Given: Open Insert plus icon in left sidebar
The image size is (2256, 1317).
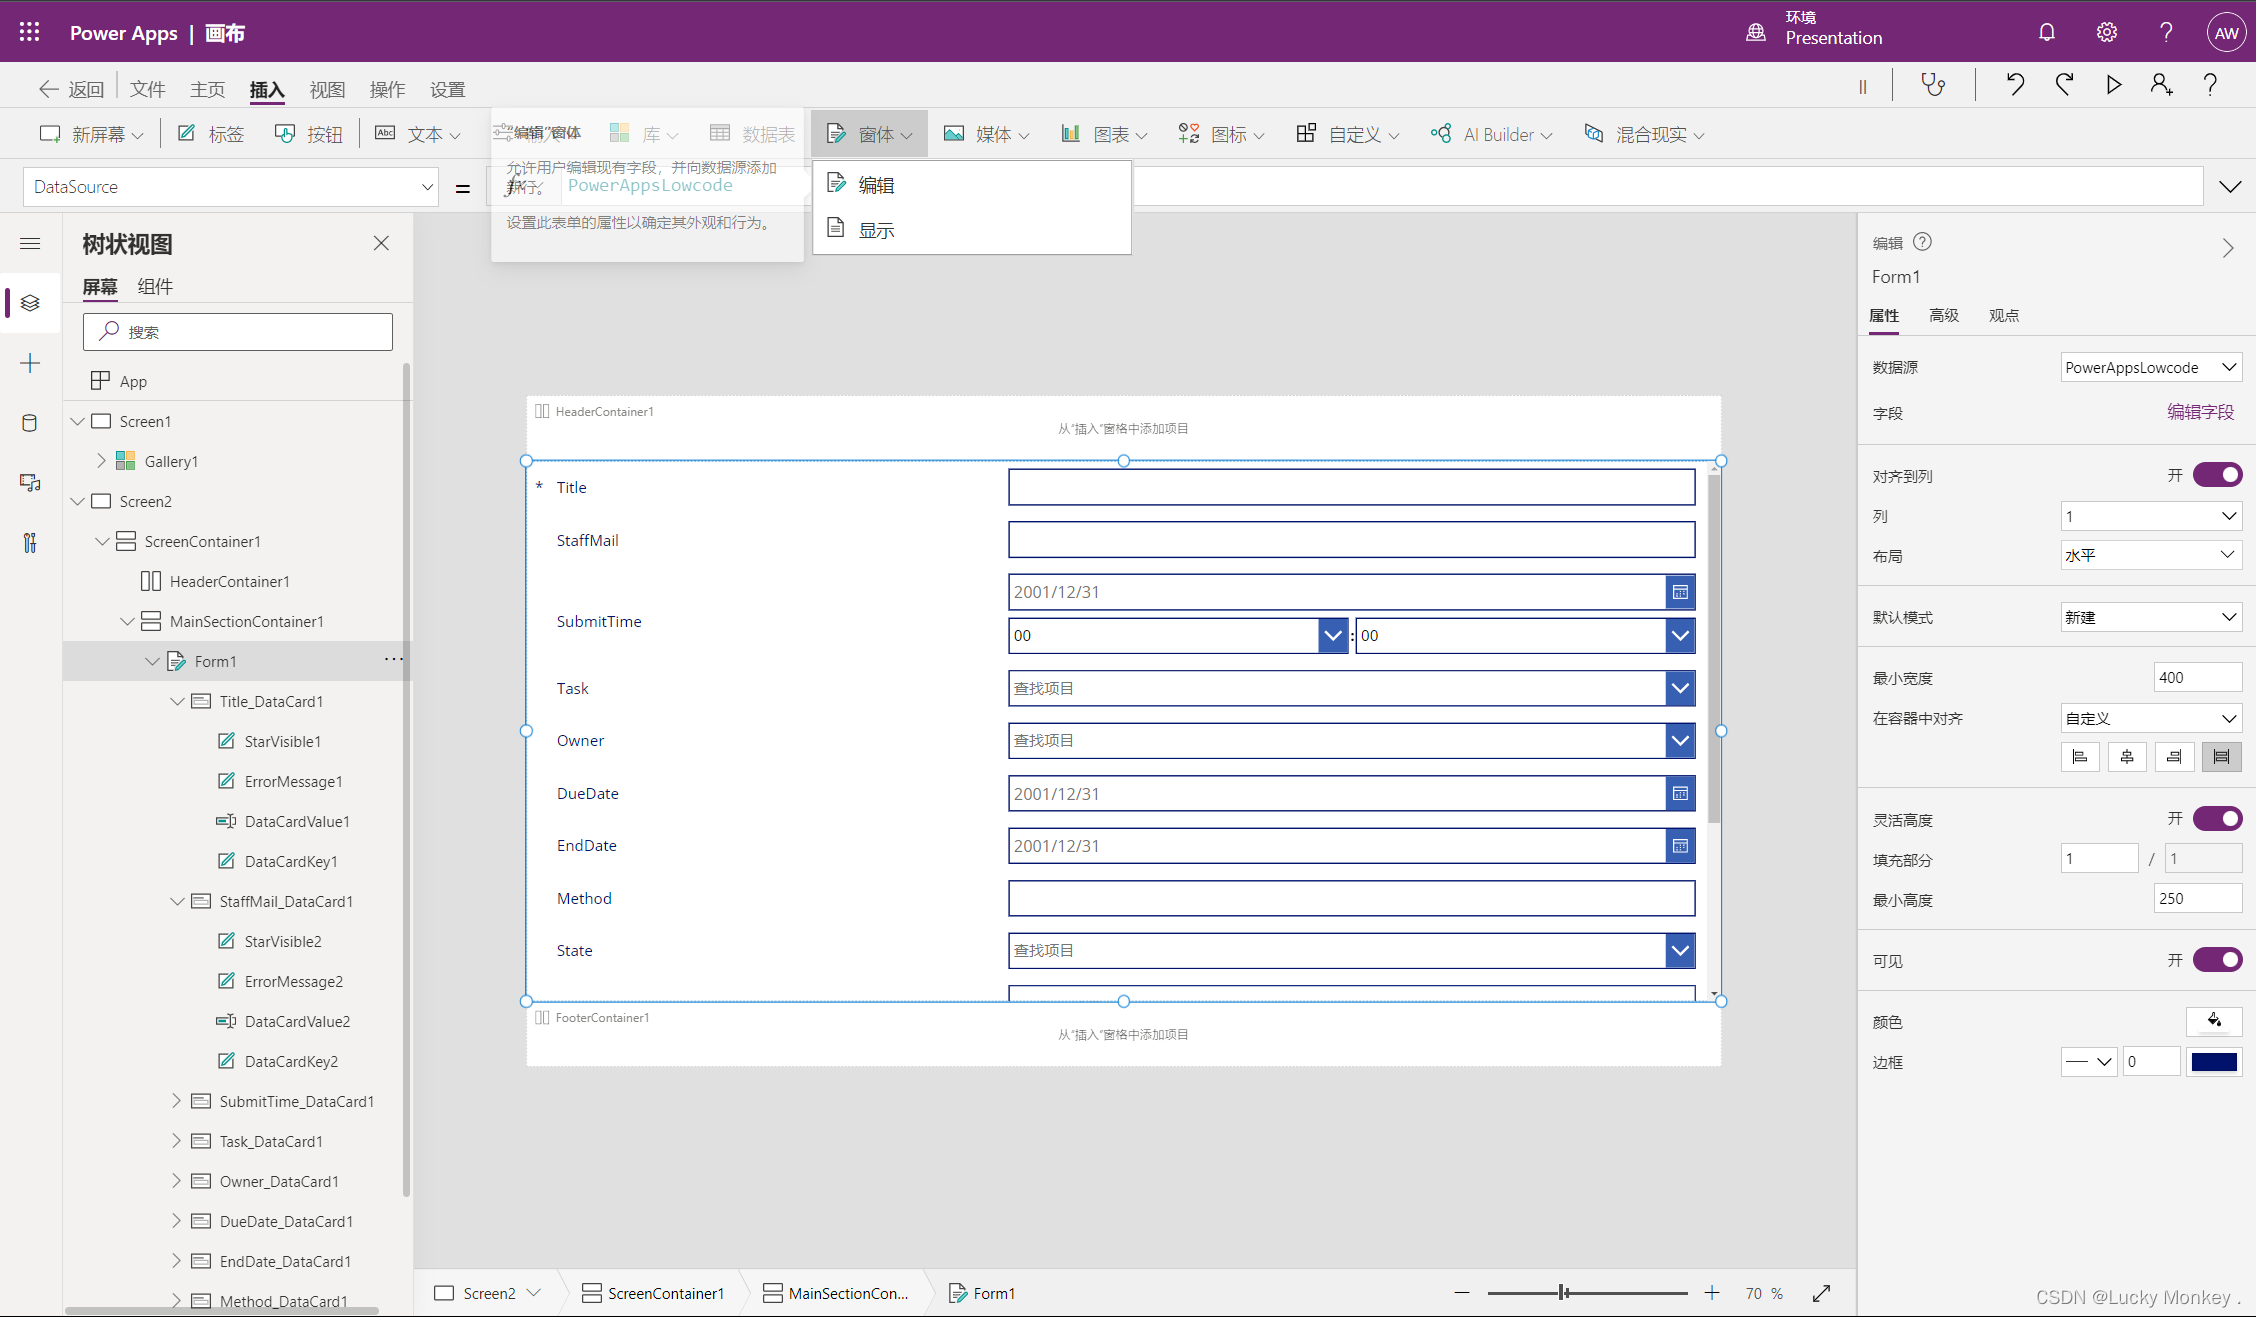Looking at the screenshot, I should (x=30, y=363).
